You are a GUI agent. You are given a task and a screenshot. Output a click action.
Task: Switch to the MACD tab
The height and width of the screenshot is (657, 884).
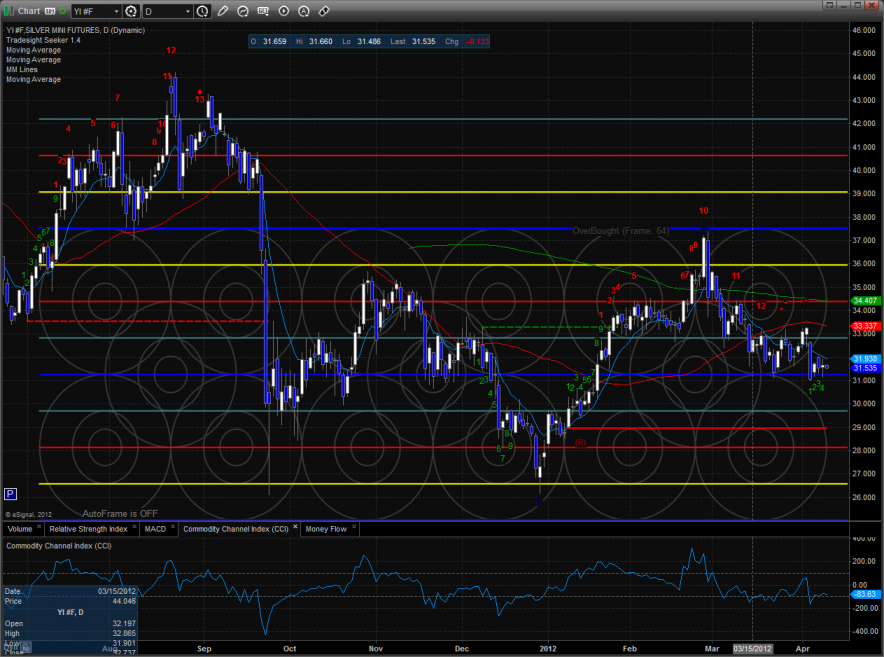155,528
